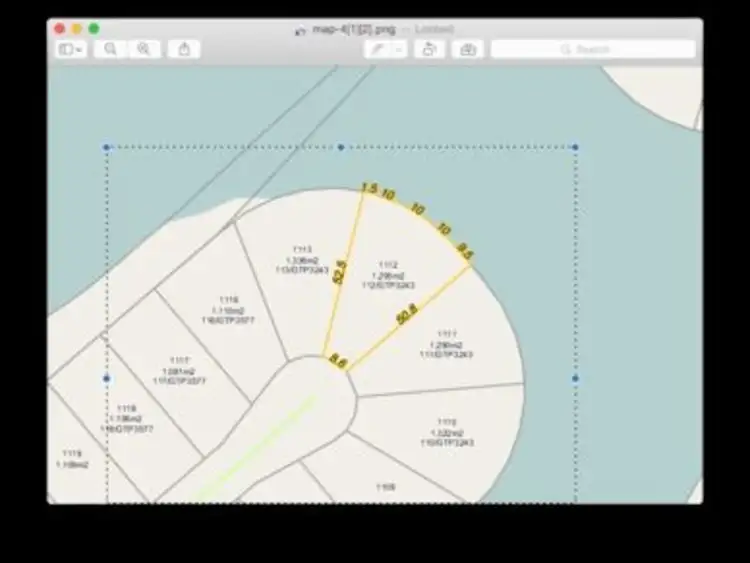Screen dimensions: 750x563
Task: Click the zoom out magnifier icon
Action: [x=111, y=49]
